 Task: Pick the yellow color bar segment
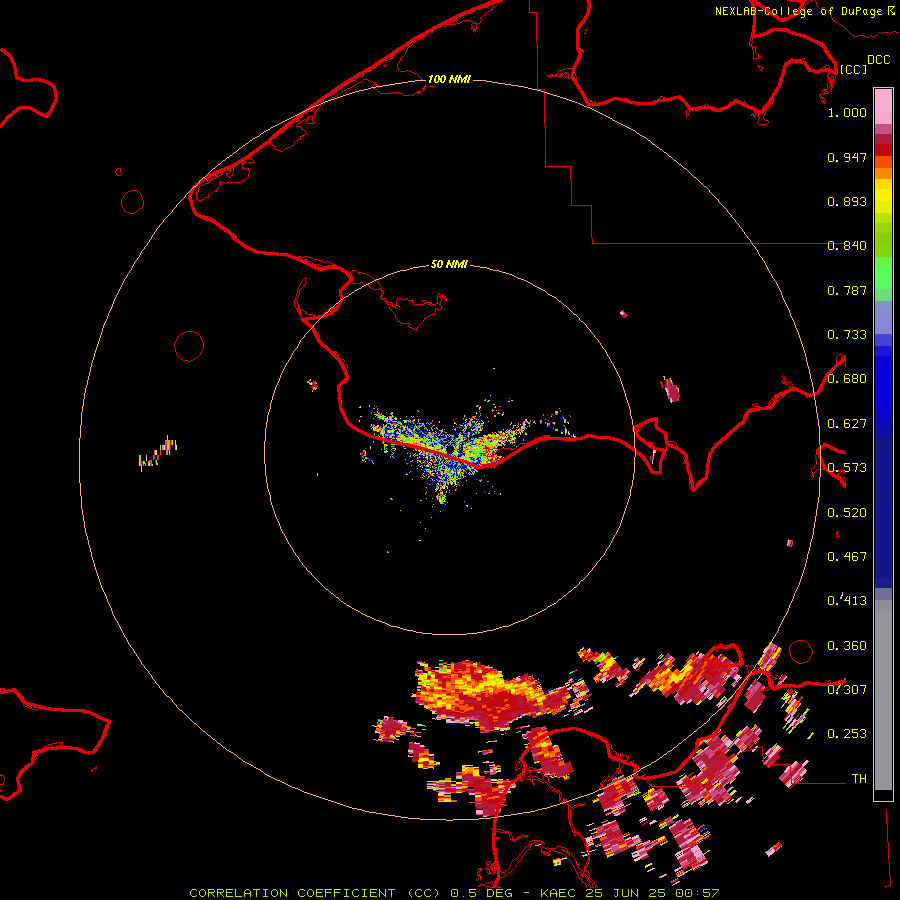tap(883, 197)
